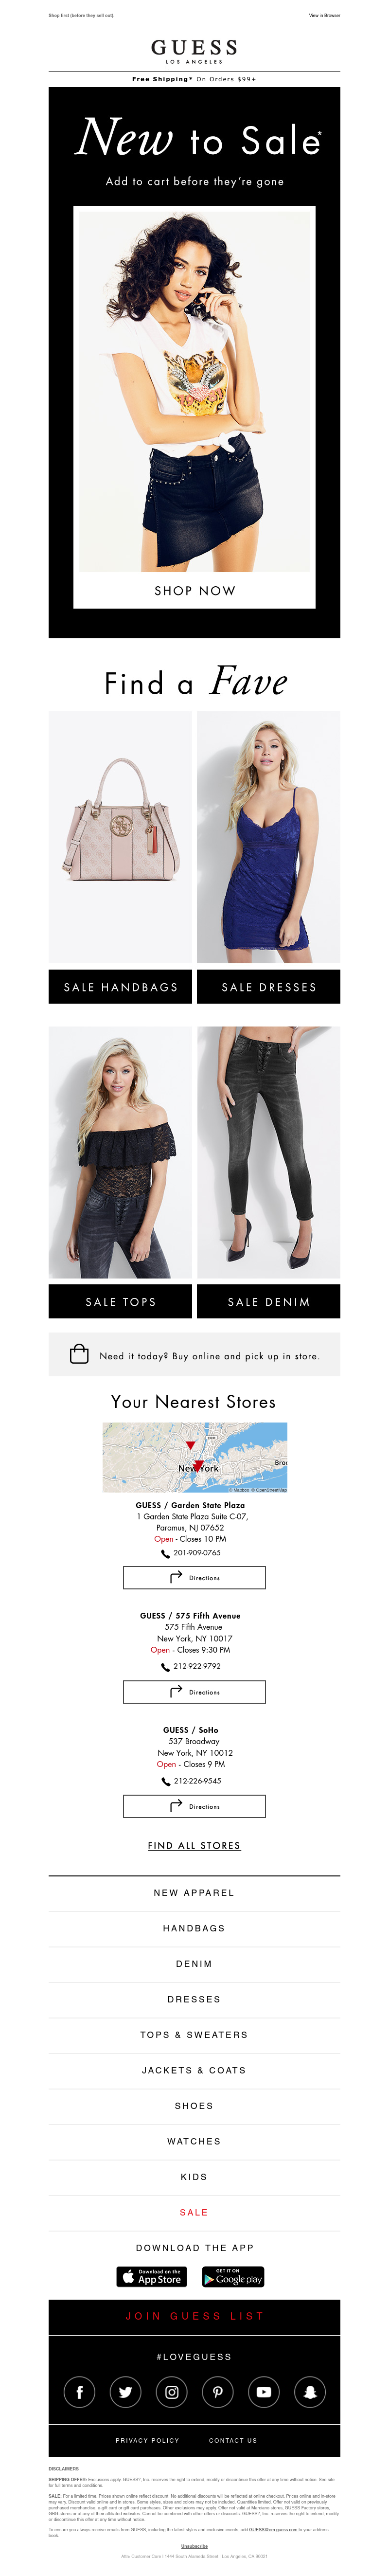Click the Find All Stores link

click(194, 1846)
